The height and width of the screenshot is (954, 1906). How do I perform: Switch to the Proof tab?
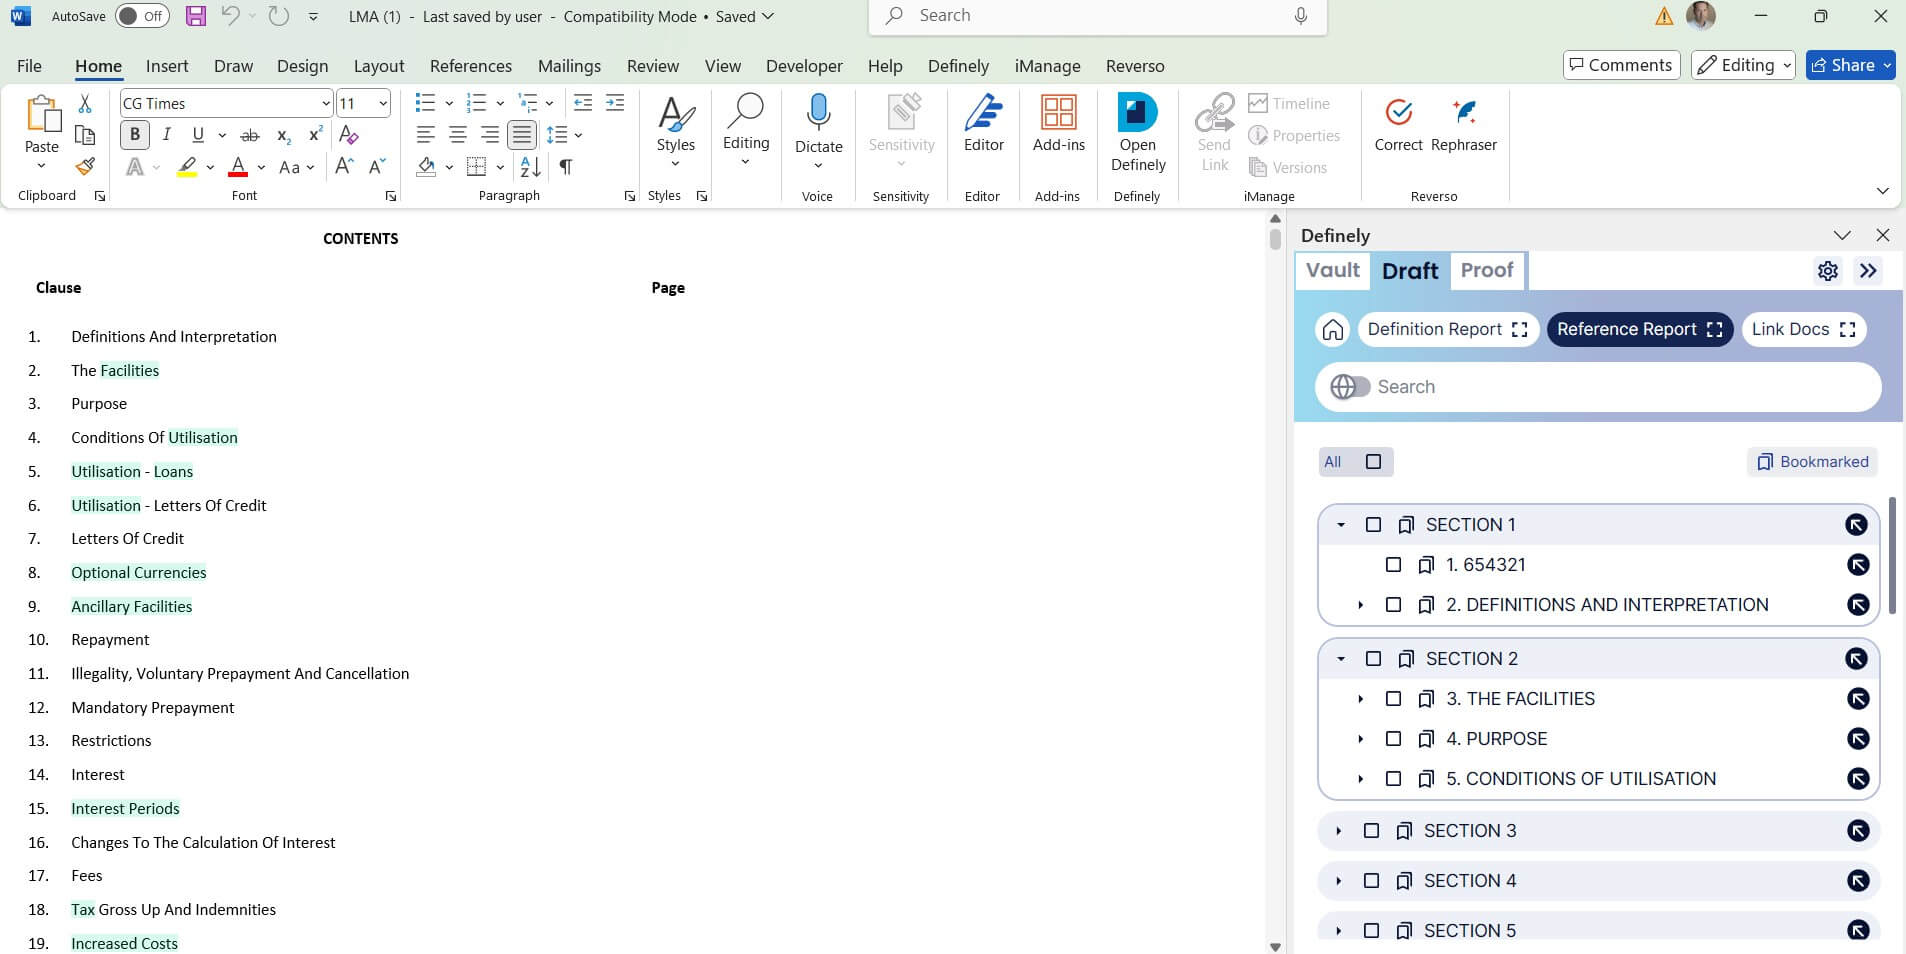tap(1486, 270)
